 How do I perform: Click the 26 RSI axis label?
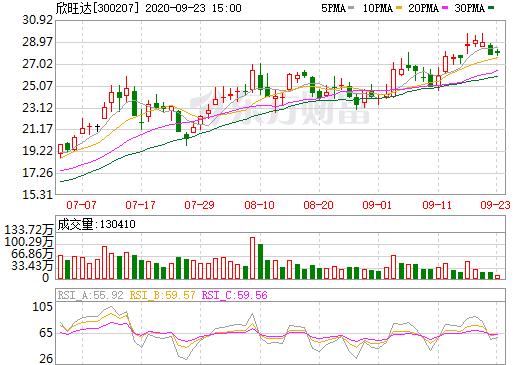coord(46,359)
